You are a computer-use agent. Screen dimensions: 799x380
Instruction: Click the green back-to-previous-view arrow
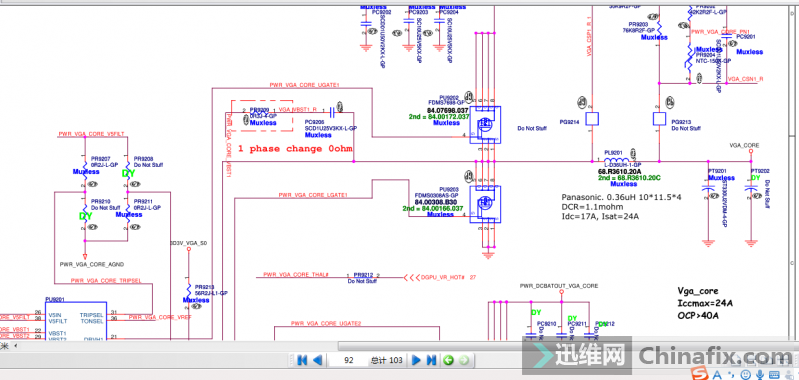click(448, 360)
